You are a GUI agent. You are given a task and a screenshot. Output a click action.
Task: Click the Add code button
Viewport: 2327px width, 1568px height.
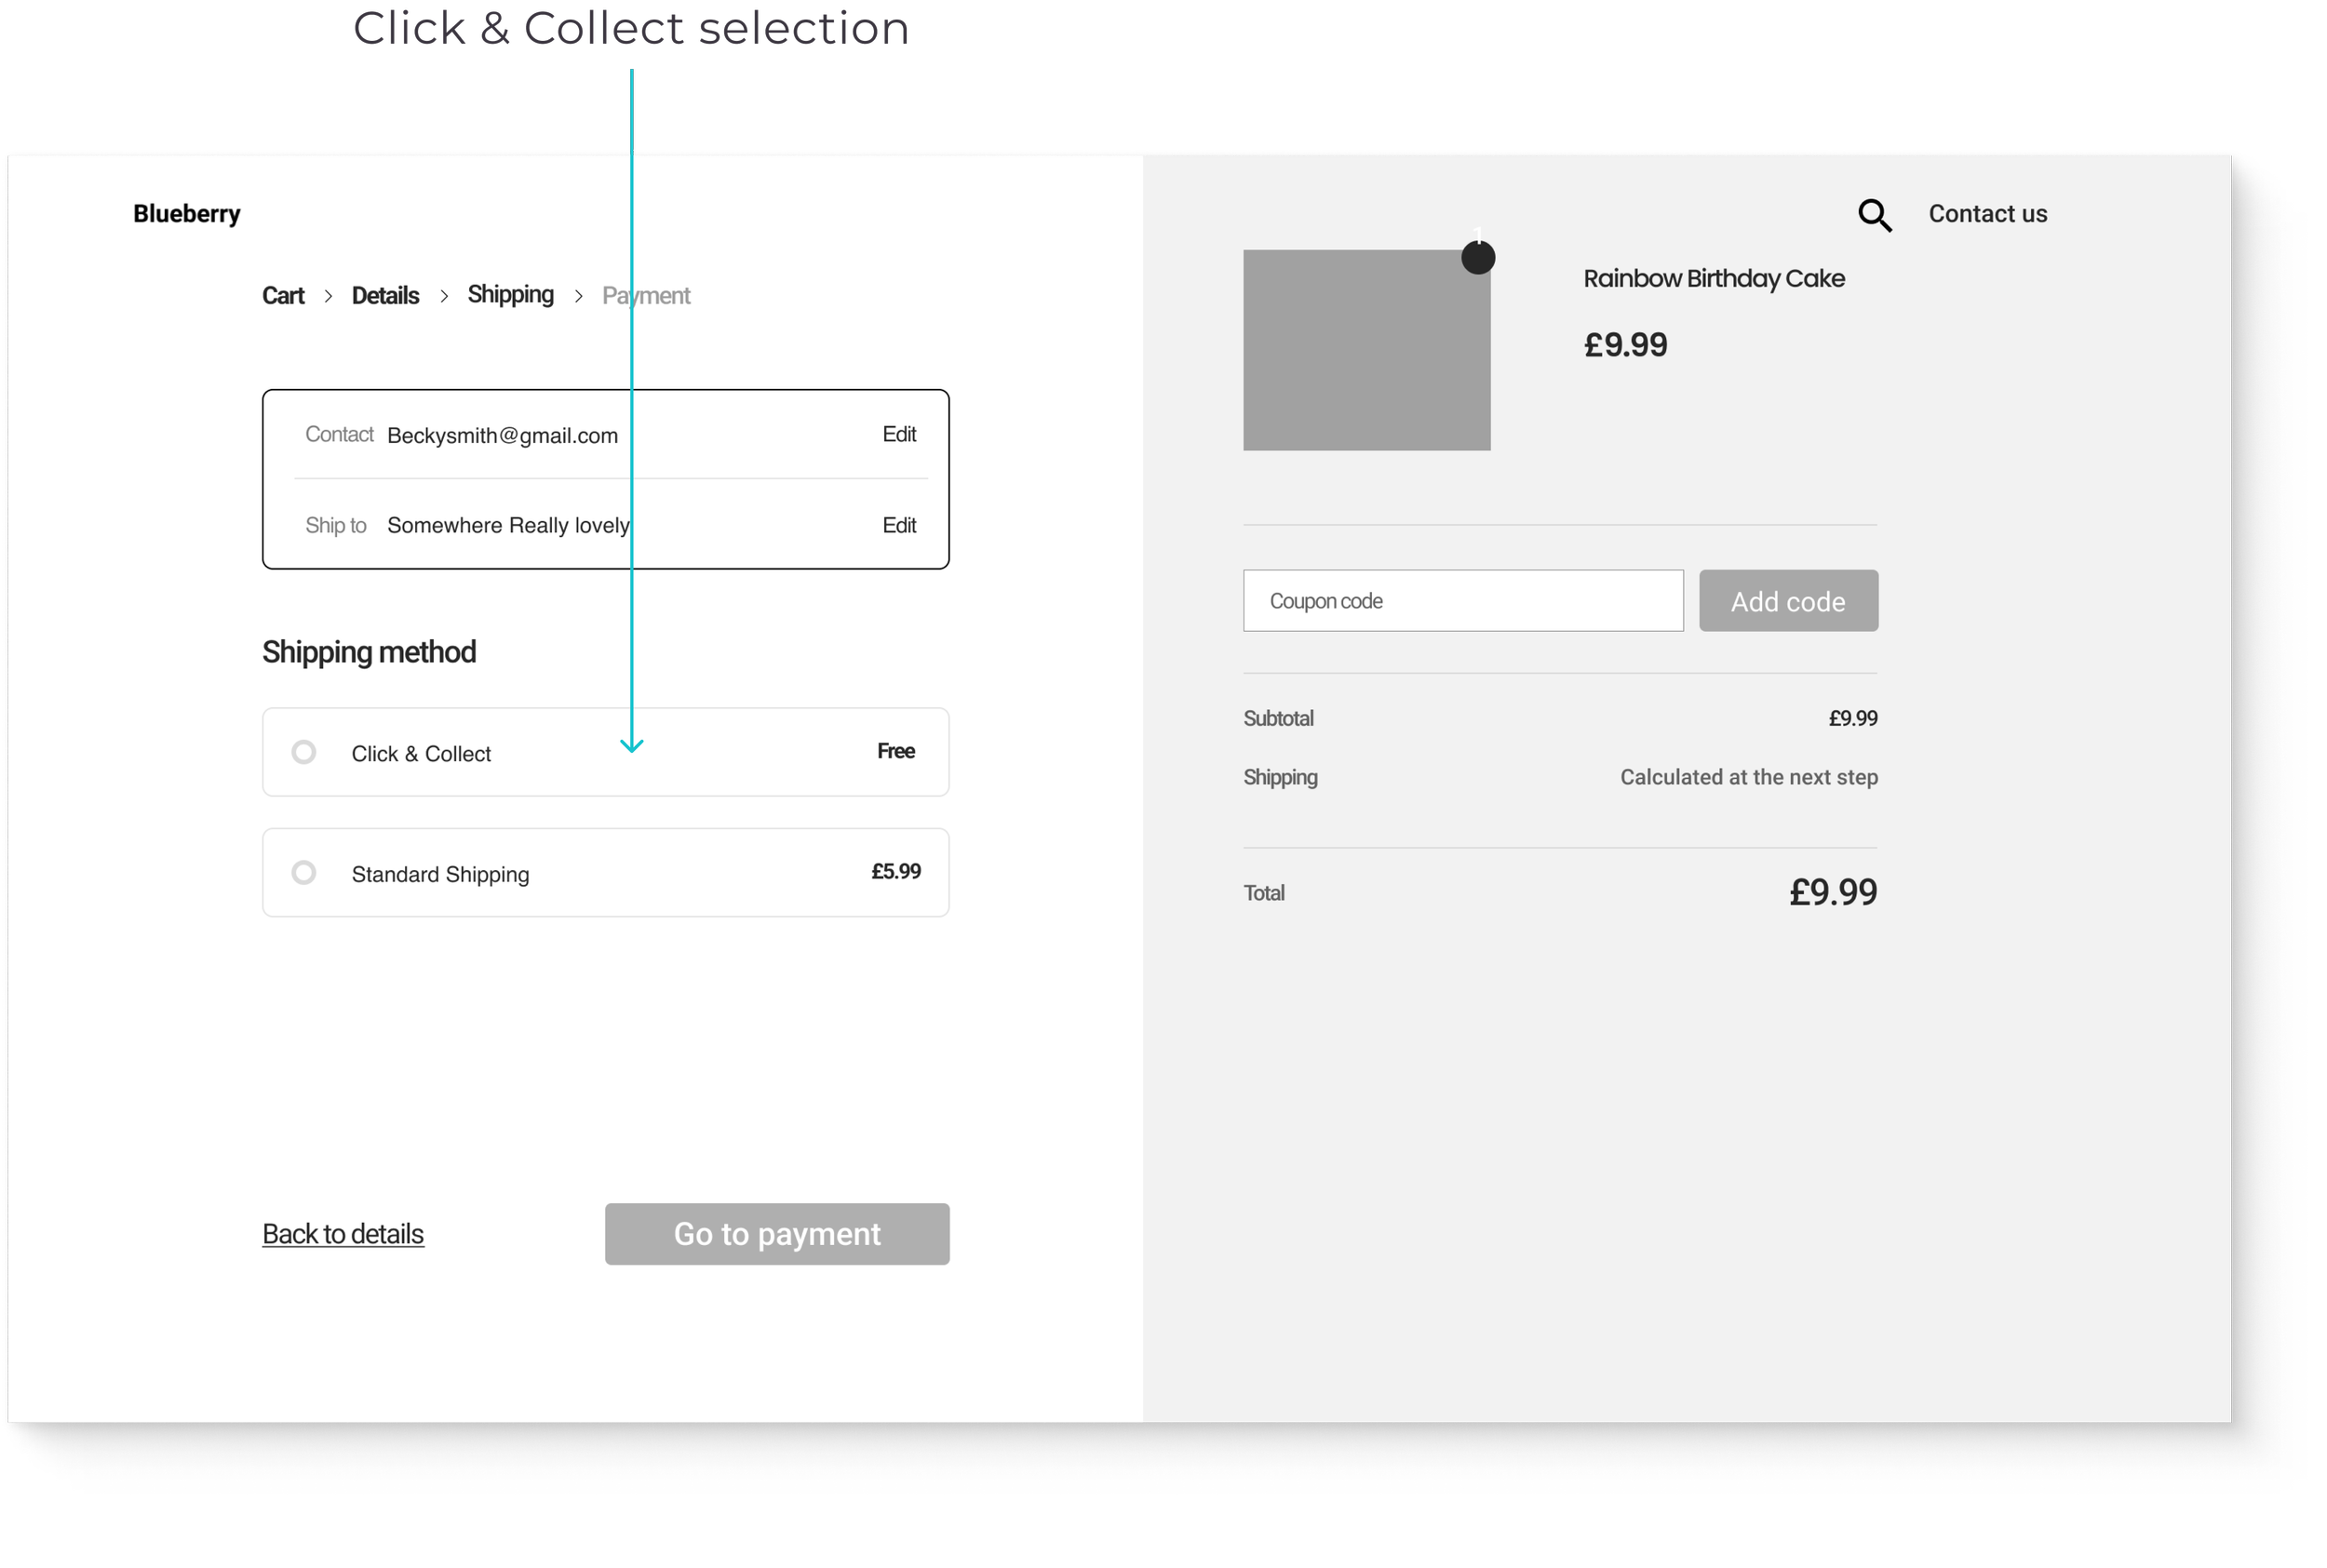(x=1787, y=601)
